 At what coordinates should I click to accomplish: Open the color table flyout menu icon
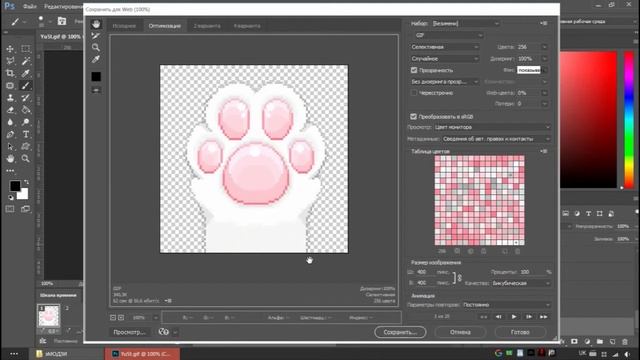click(544, 151)
